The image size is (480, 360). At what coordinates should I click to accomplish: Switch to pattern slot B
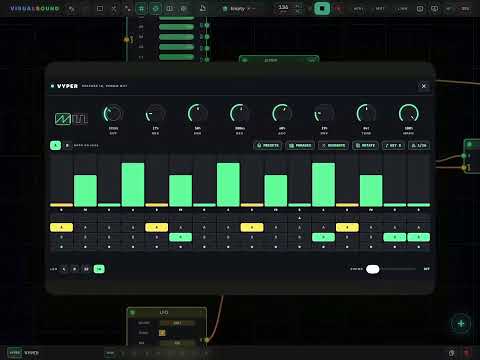pos(67,145)
